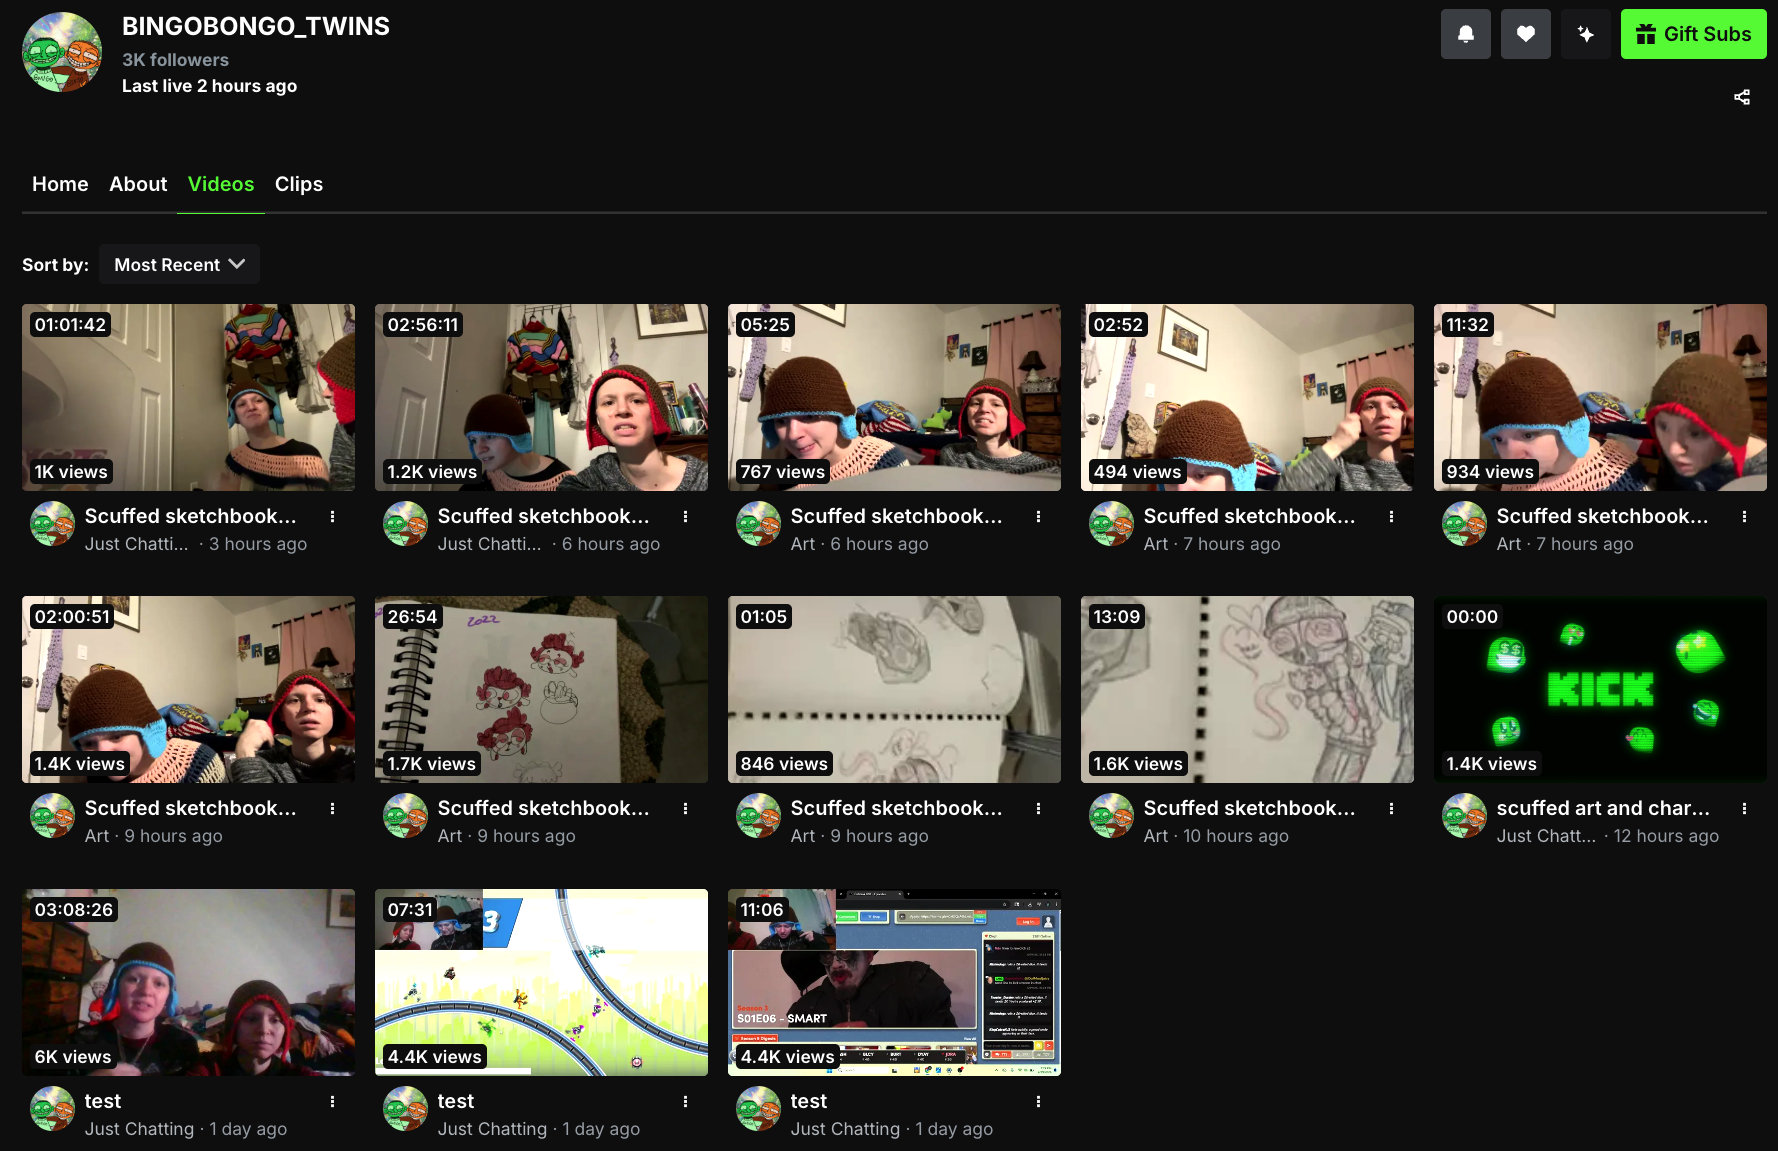This screenshot has width=1778, height=1151.
Task: Open the 11:32 video thumbnail
Action: (1600, 397)
